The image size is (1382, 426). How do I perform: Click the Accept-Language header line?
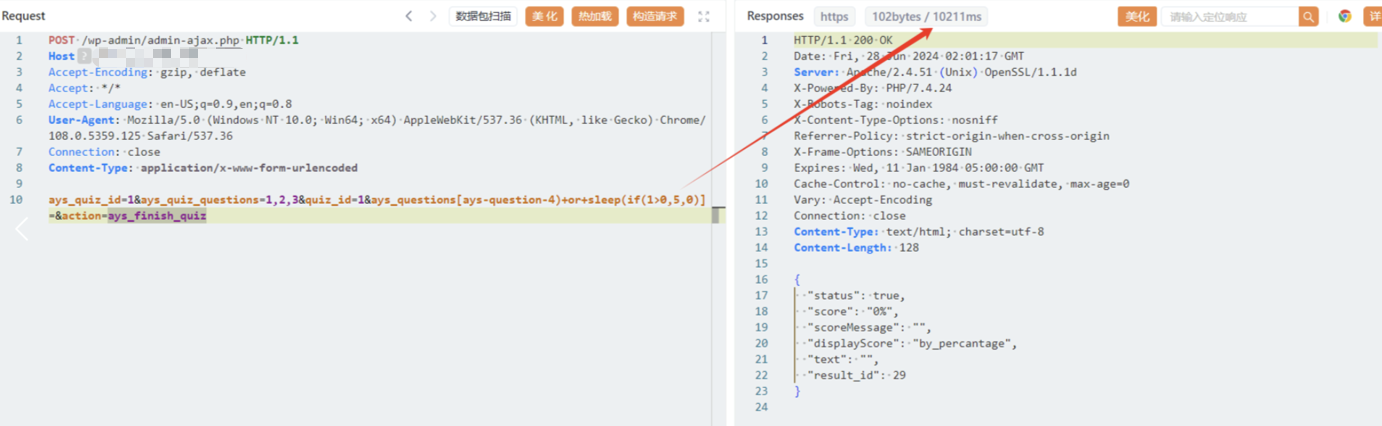[x=170, y=104]
